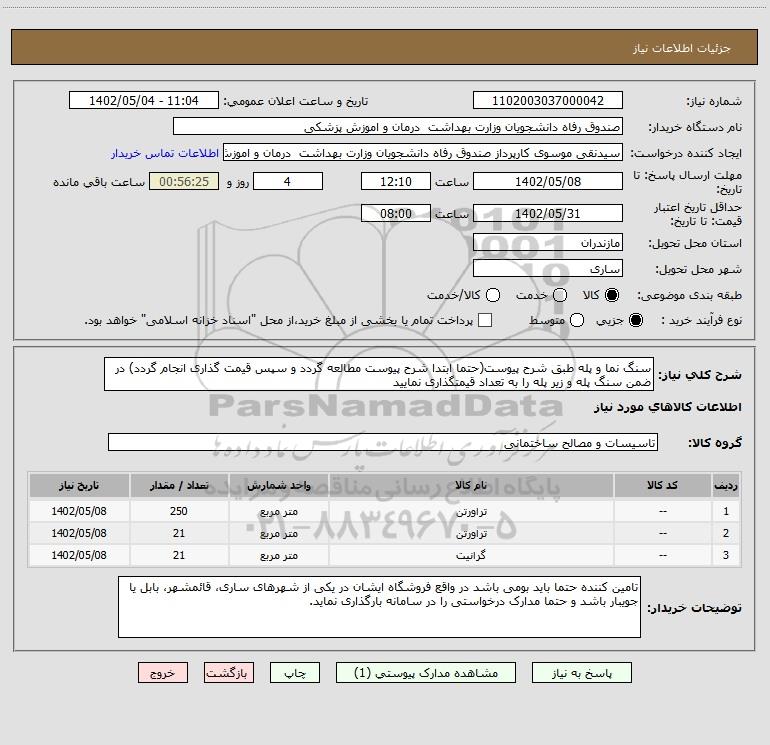Click the خروج exit button
Screen dimensions: 770x745
click(x=163, y=673)
